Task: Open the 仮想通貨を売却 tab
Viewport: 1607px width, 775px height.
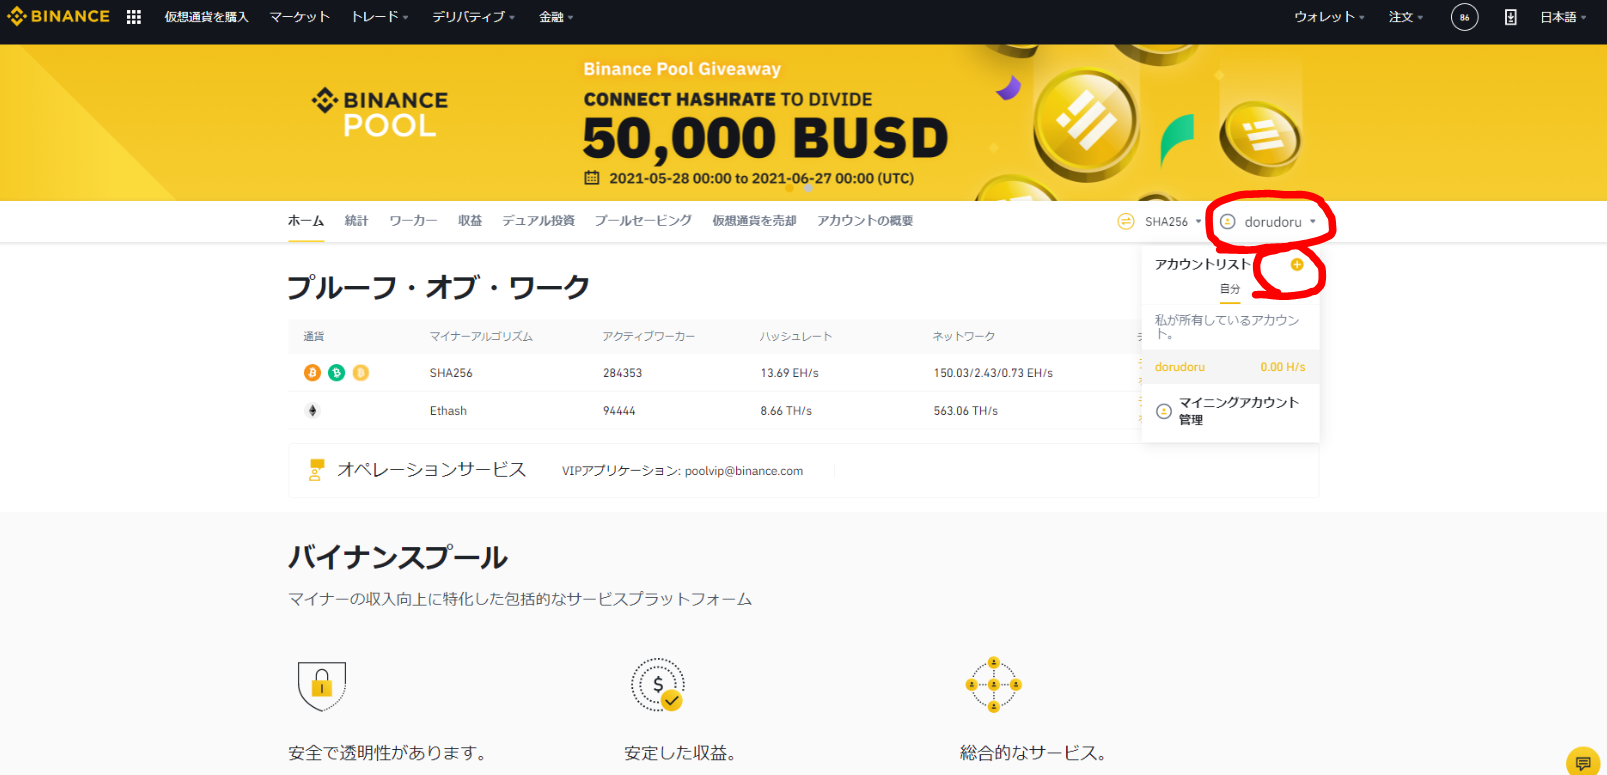Action: click(x=754, y=221)
